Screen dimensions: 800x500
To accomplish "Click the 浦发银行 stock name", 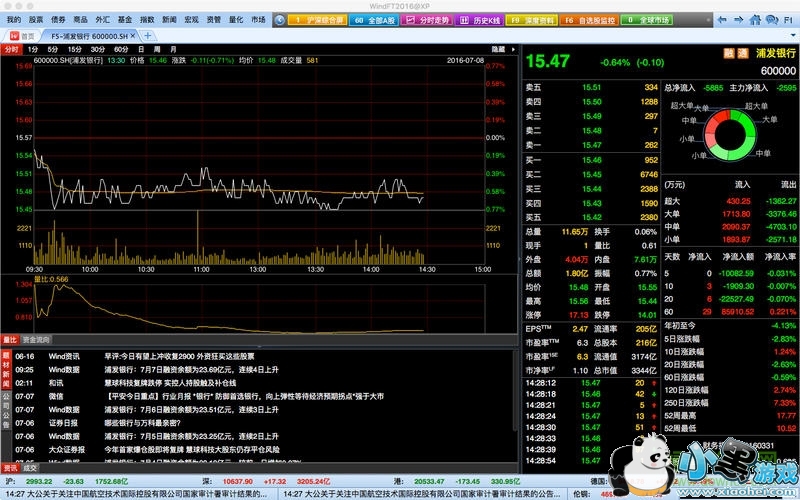I will tap(776, 53).
